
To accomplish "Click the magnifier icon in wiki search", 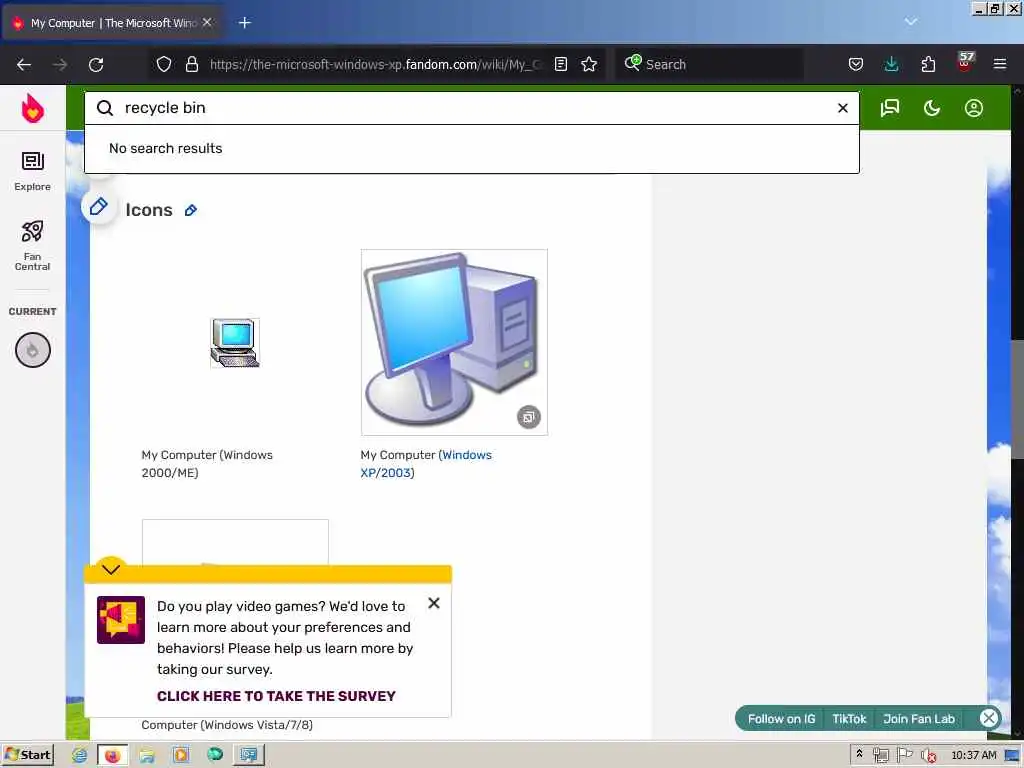I will [105, 108].
